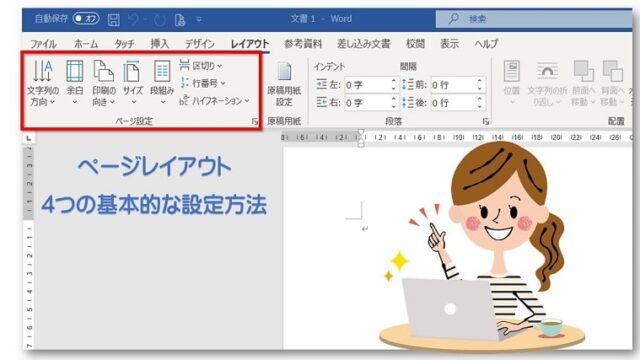Open the 参考資料 references tab

pyautogui.click(x=303, y=44)
